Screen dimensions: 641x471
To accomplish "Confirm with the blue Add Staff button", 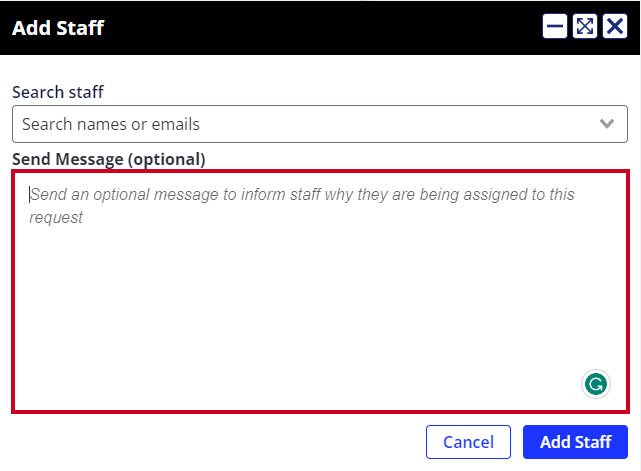I will (x=575, y=442).
